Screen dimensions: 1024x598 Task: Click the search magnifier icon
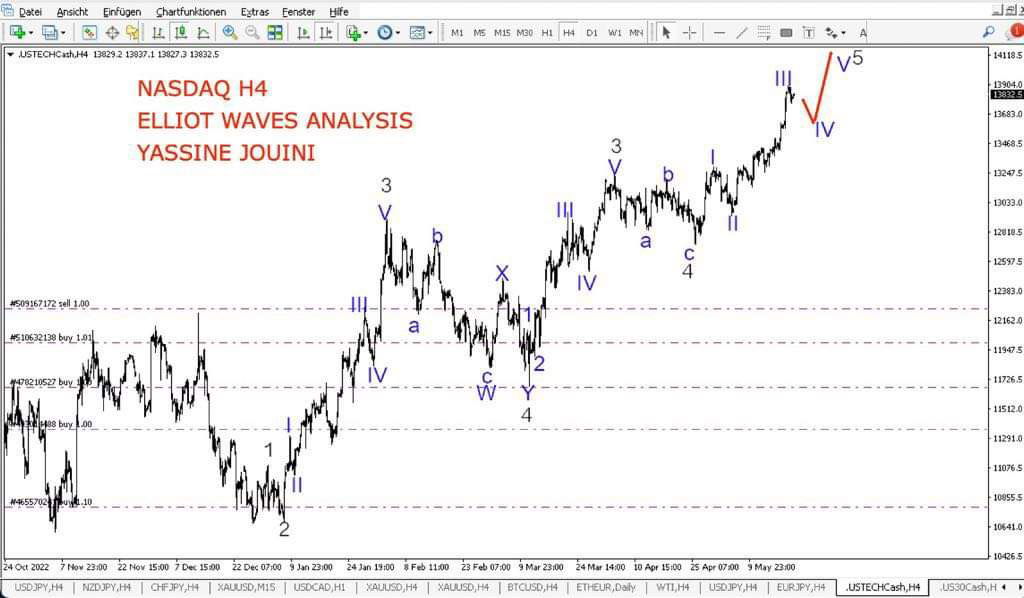tap(988, 32)
